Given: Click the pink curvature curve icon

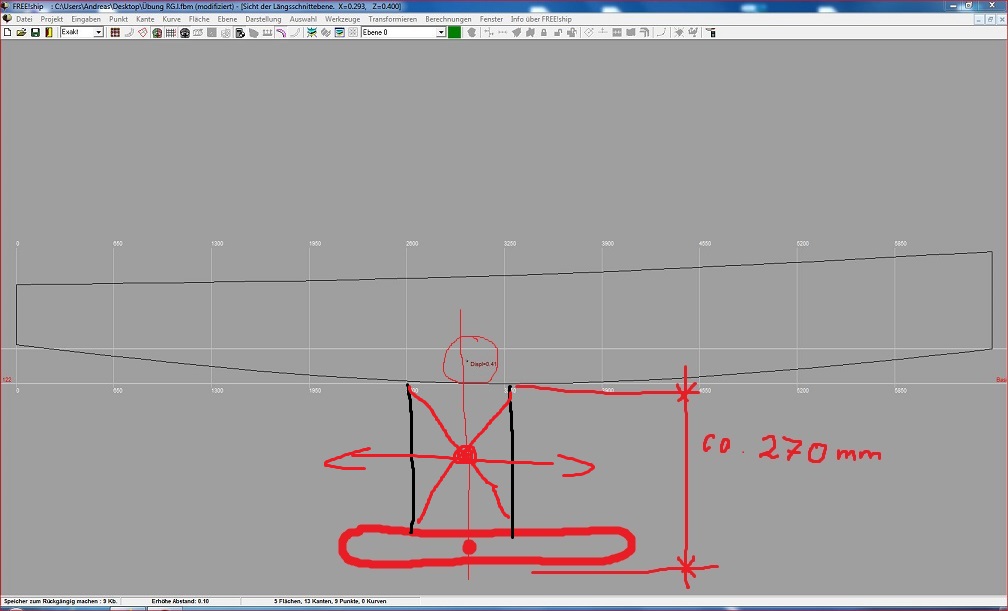Looking at the screenshot, I should [x=282, y=33].
